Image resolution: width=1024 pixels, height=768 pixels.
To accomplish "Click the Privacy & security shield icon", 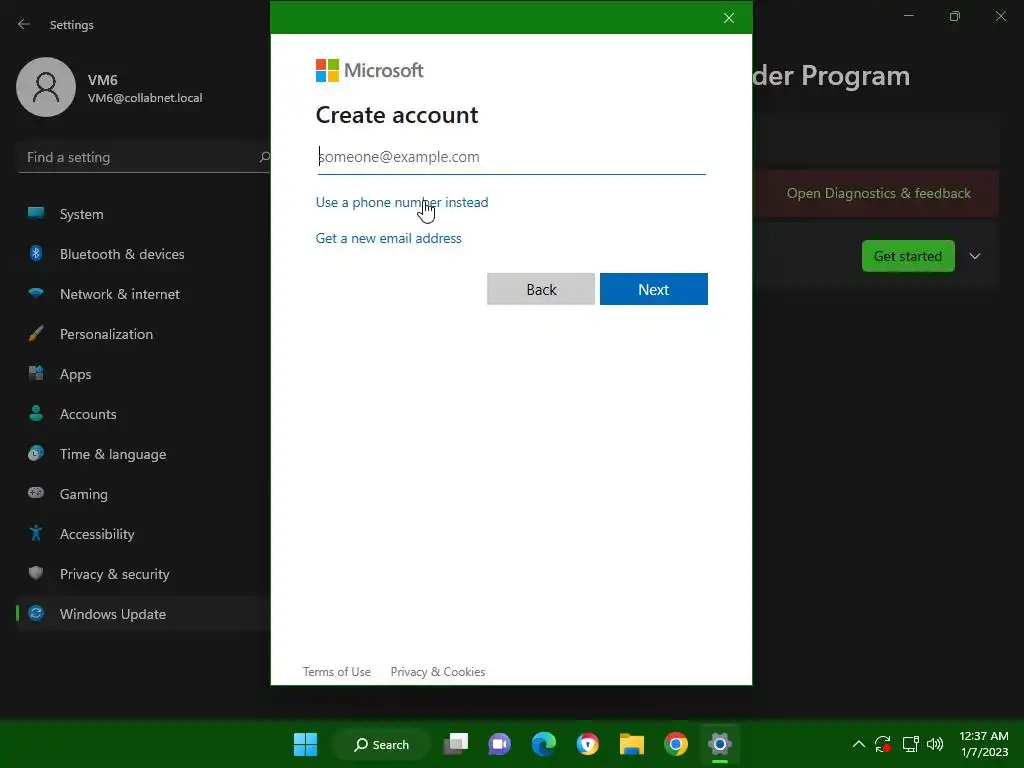I will coord(36,573).
